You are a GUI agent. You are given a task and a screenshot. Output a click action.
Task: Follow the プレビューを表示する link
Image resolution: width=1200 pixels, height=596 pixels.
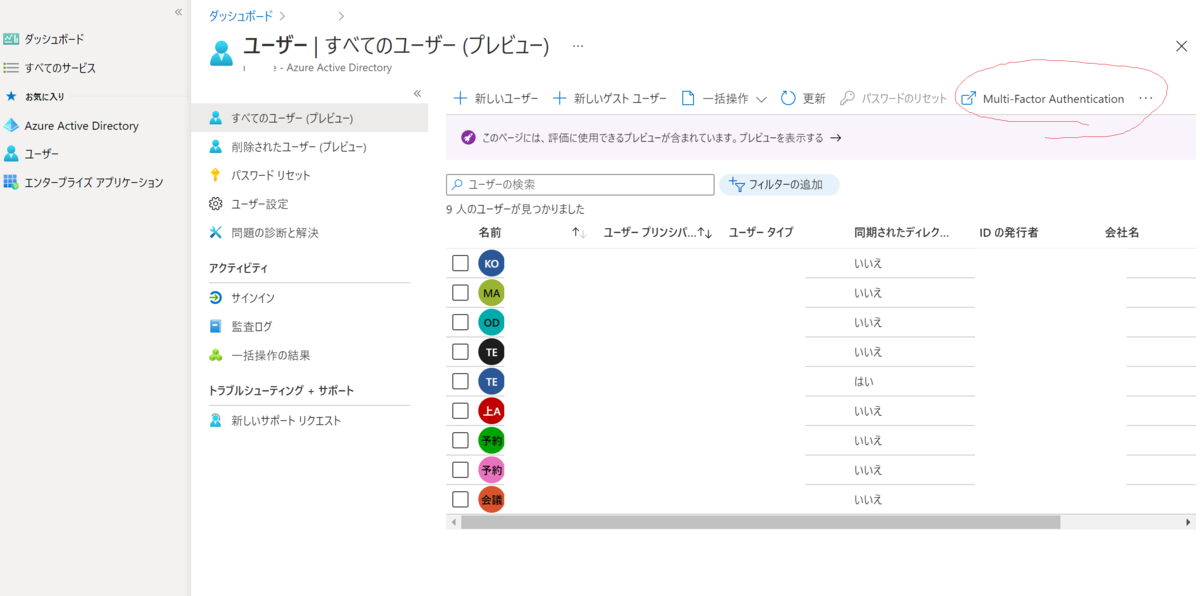[782, 136]
